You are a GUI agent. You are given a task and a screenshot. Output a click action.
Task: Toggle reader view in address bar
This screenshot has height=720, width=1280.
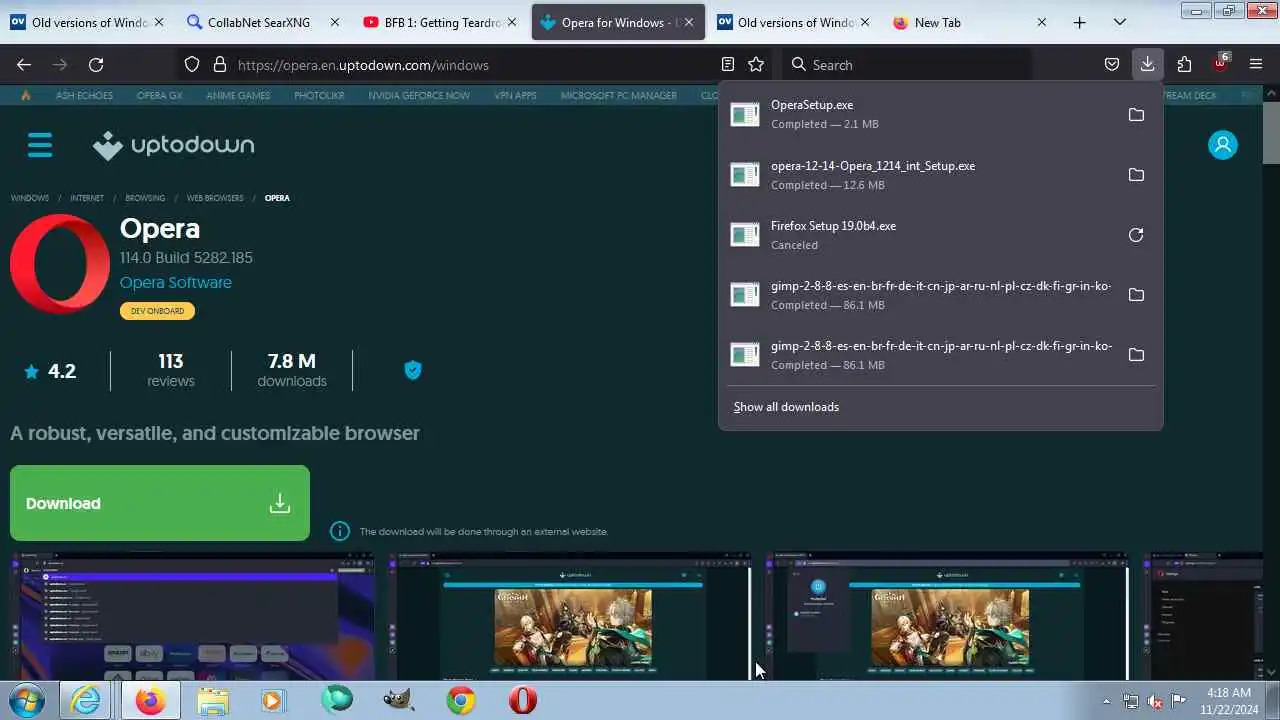click(x=728, y=64)
